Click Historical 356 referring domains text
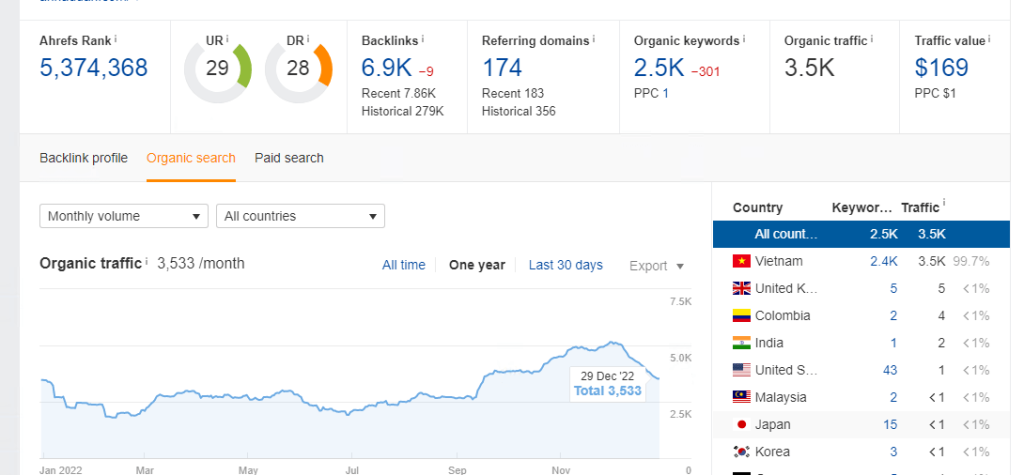 (519, 111)
